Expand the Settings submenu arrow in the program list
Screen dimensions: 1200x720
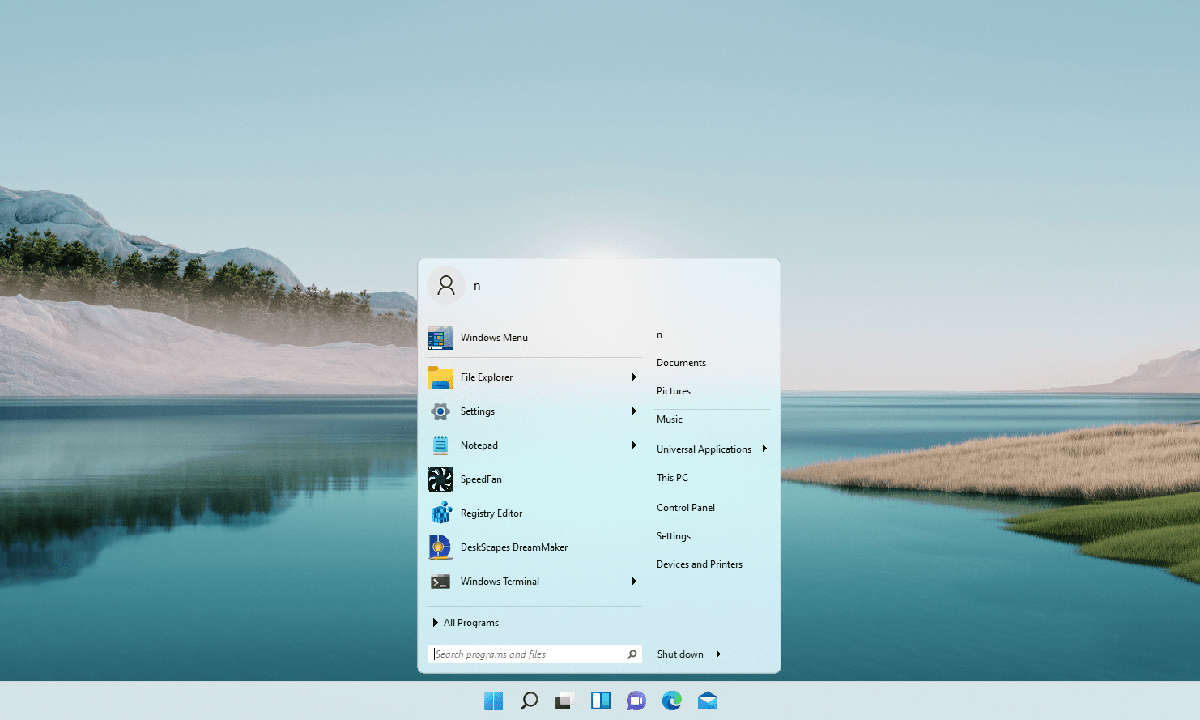(634, 411)
